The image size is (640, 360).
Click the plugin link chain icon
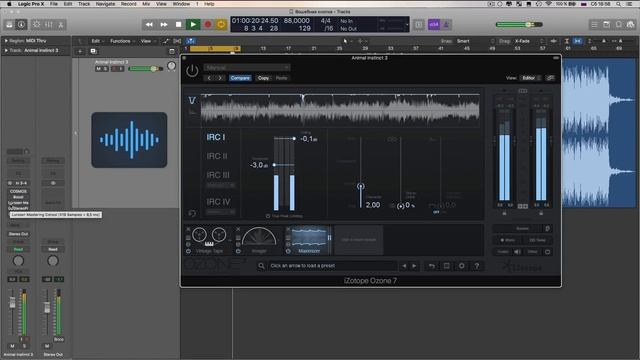click(x=550, y=78)
